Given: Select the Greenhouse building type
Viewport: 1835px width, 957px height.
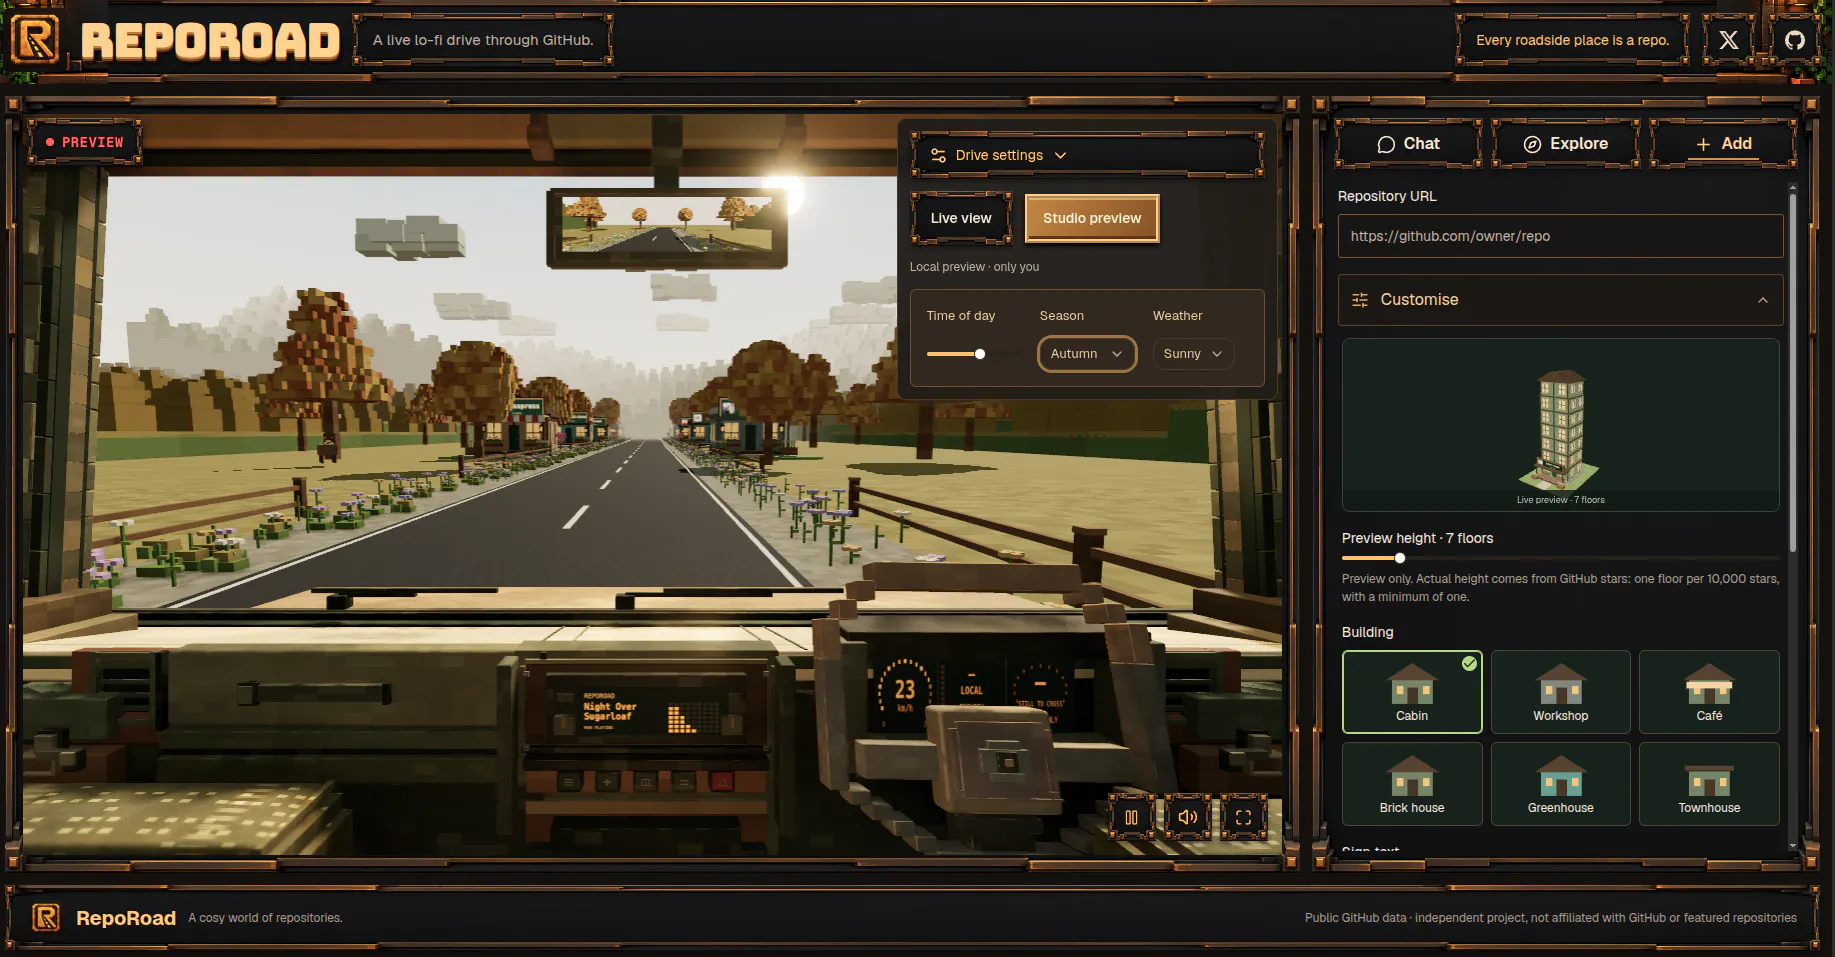Looking at the screenshot, I should click(1560, 784).
